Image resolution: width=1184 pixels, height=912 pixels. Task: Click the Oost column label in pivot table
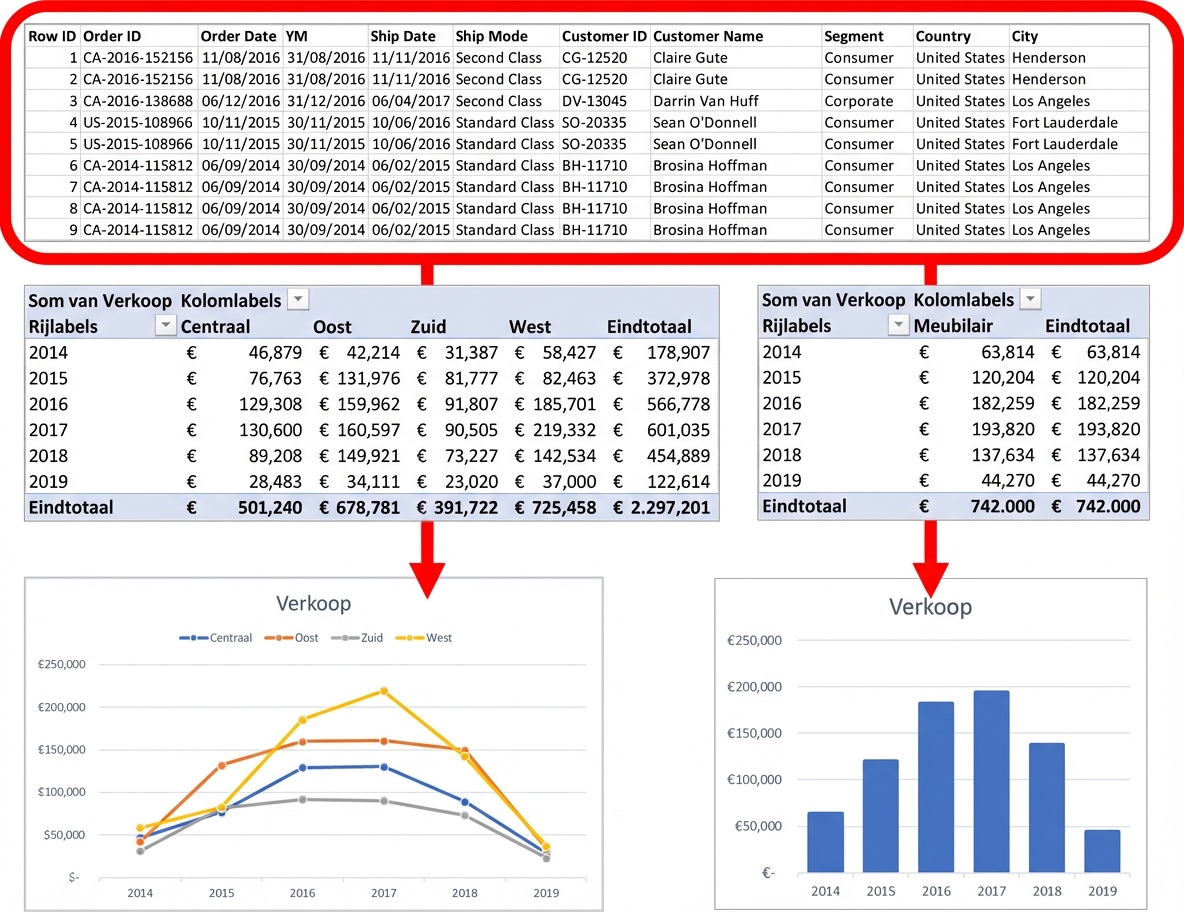click(x=332, y=327)
